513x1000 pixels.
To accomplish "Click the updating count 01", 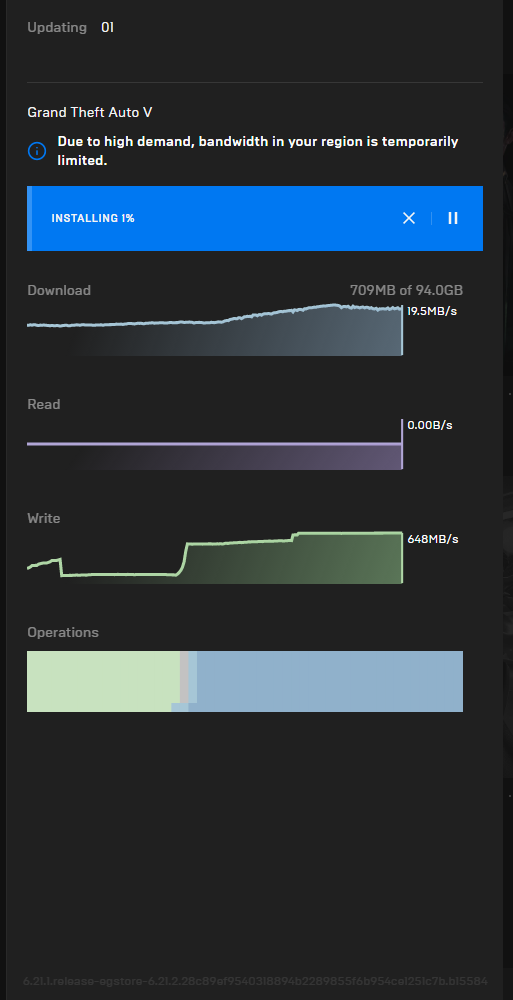I will coord(107,27).
